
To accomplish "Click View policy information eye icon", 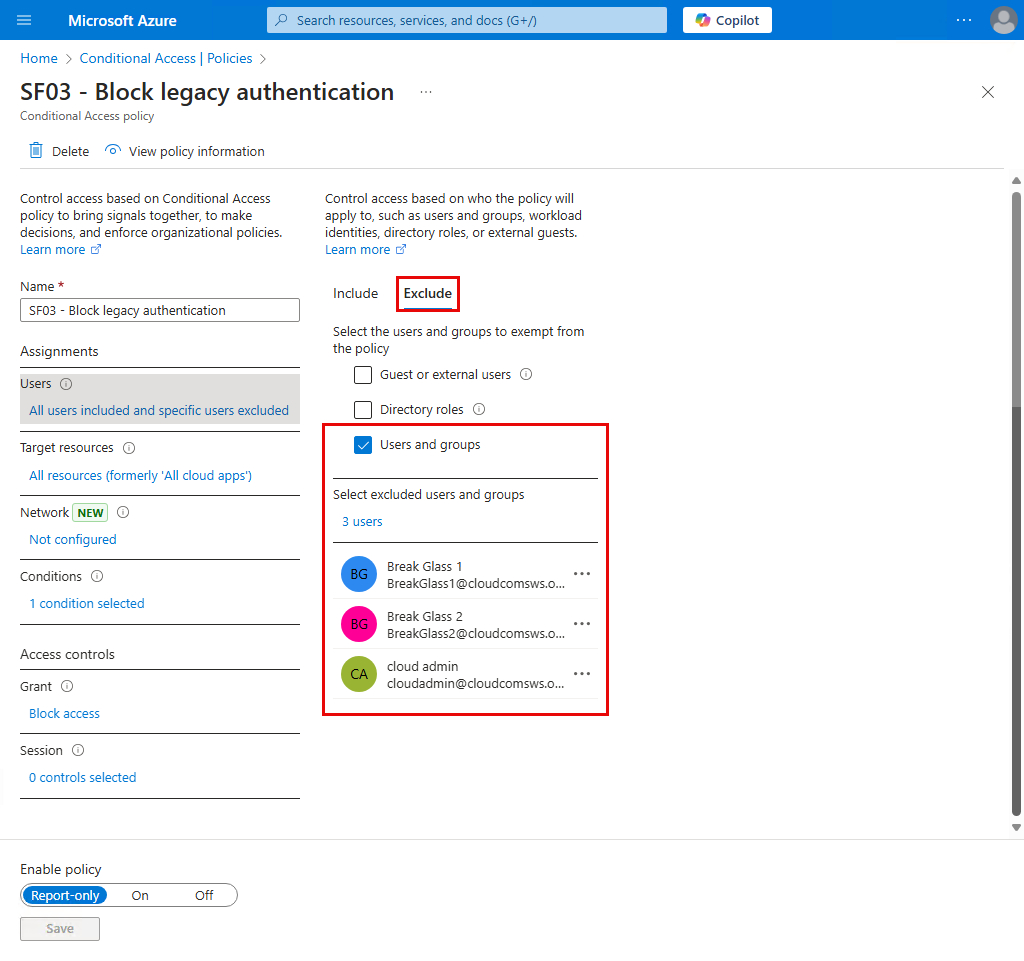I will (113, 150).
